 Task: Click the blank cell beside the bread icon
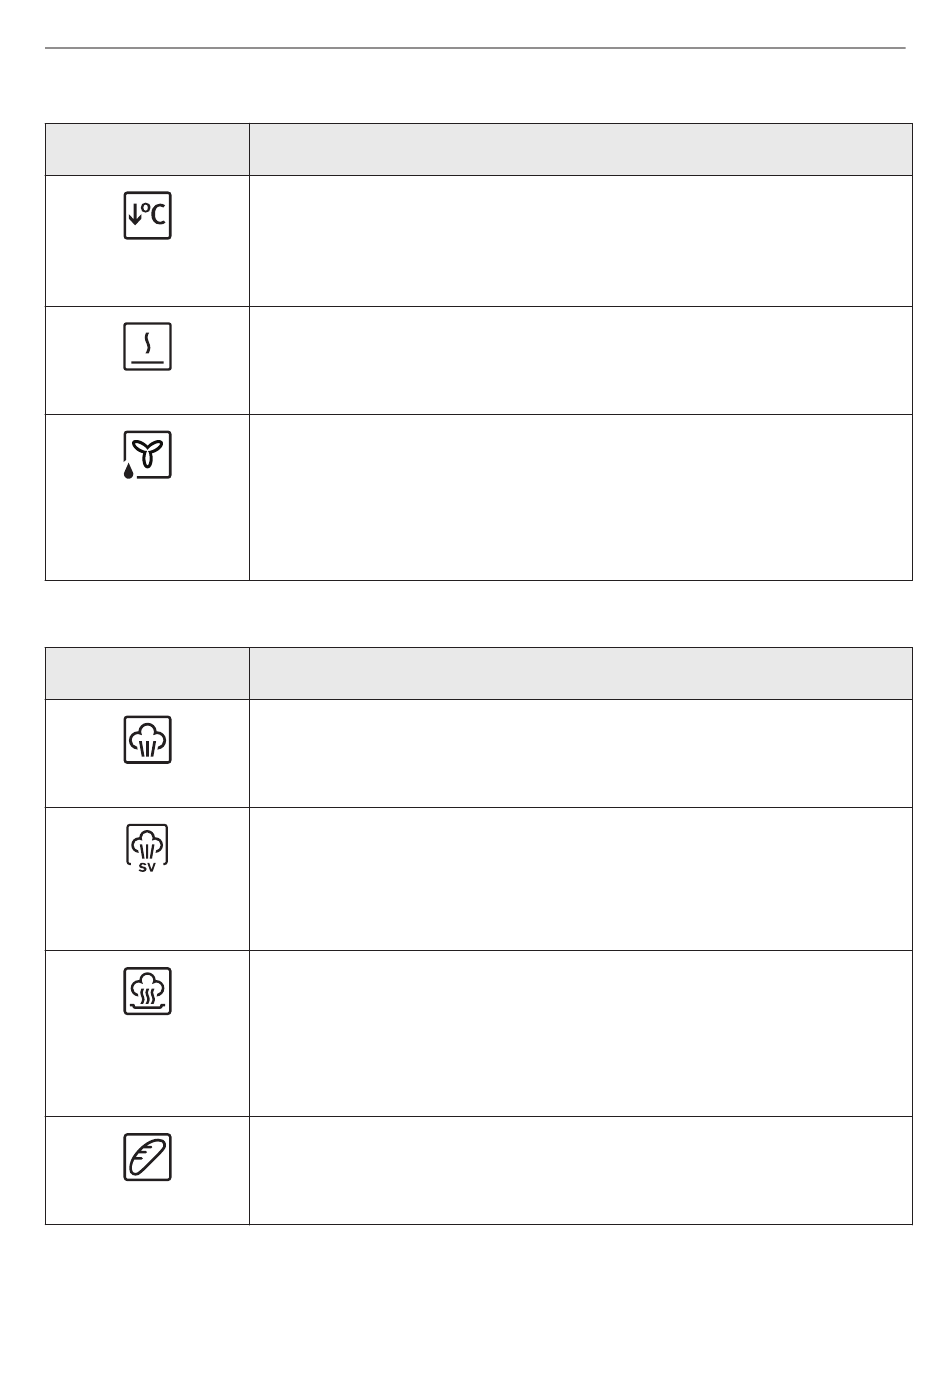point(581,1171)
